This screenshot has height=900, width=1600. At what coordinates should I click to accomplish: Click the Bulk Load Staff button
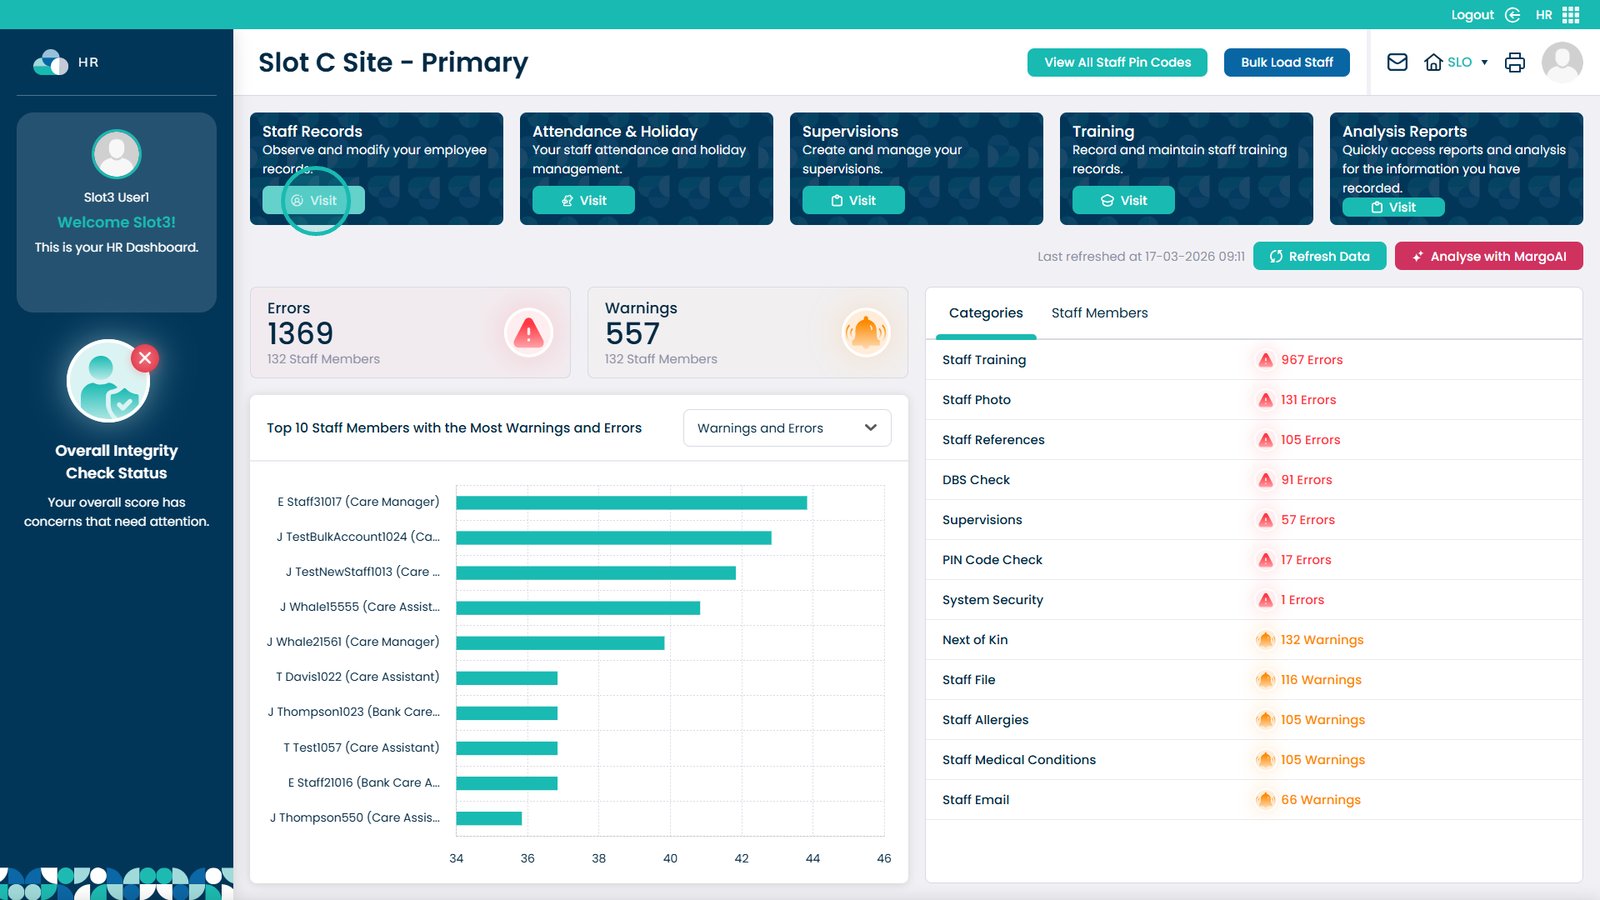coord(1286,62)
